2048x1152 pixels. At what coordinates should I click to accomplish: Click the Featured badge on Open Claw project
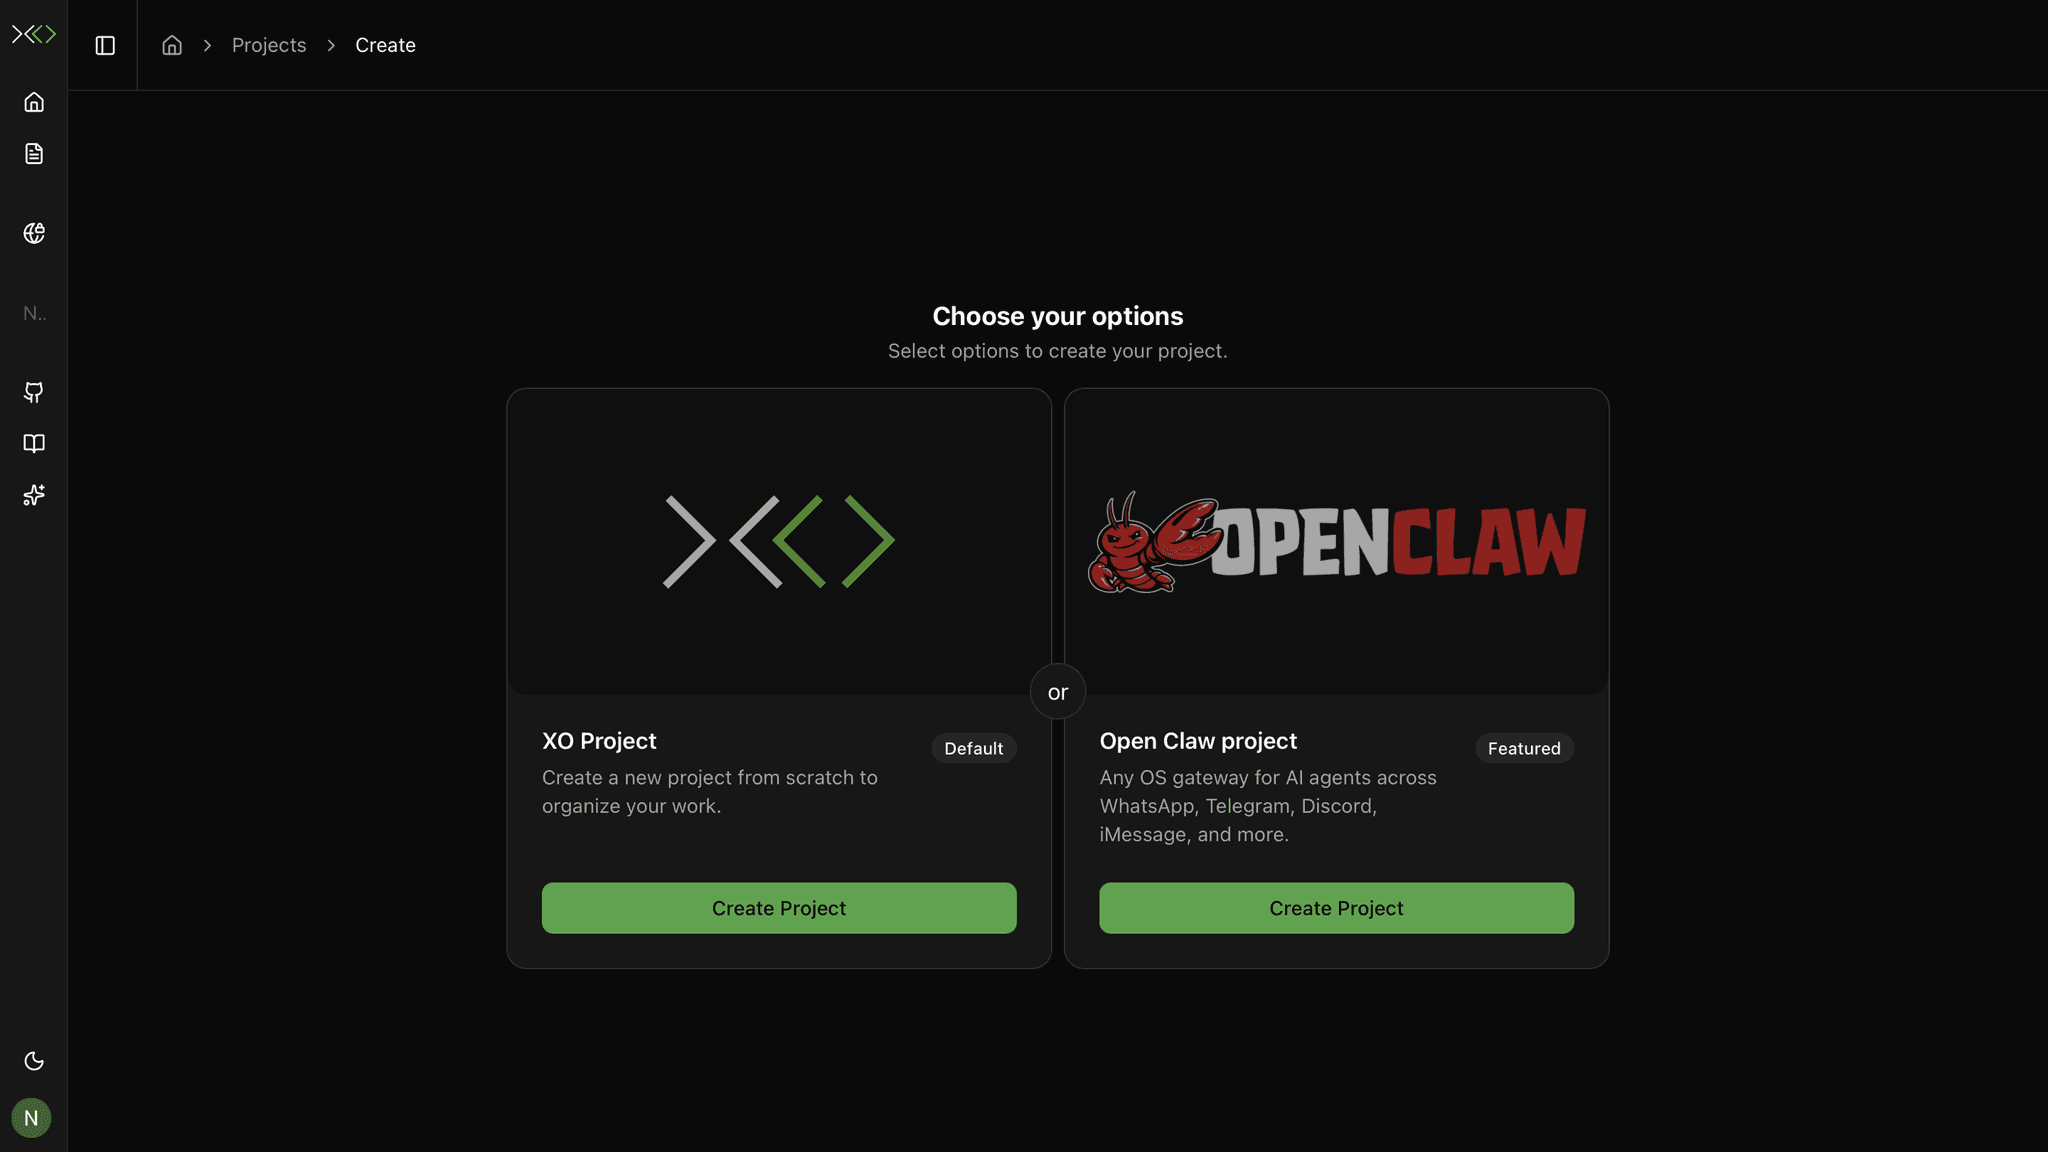[1524, 748]
